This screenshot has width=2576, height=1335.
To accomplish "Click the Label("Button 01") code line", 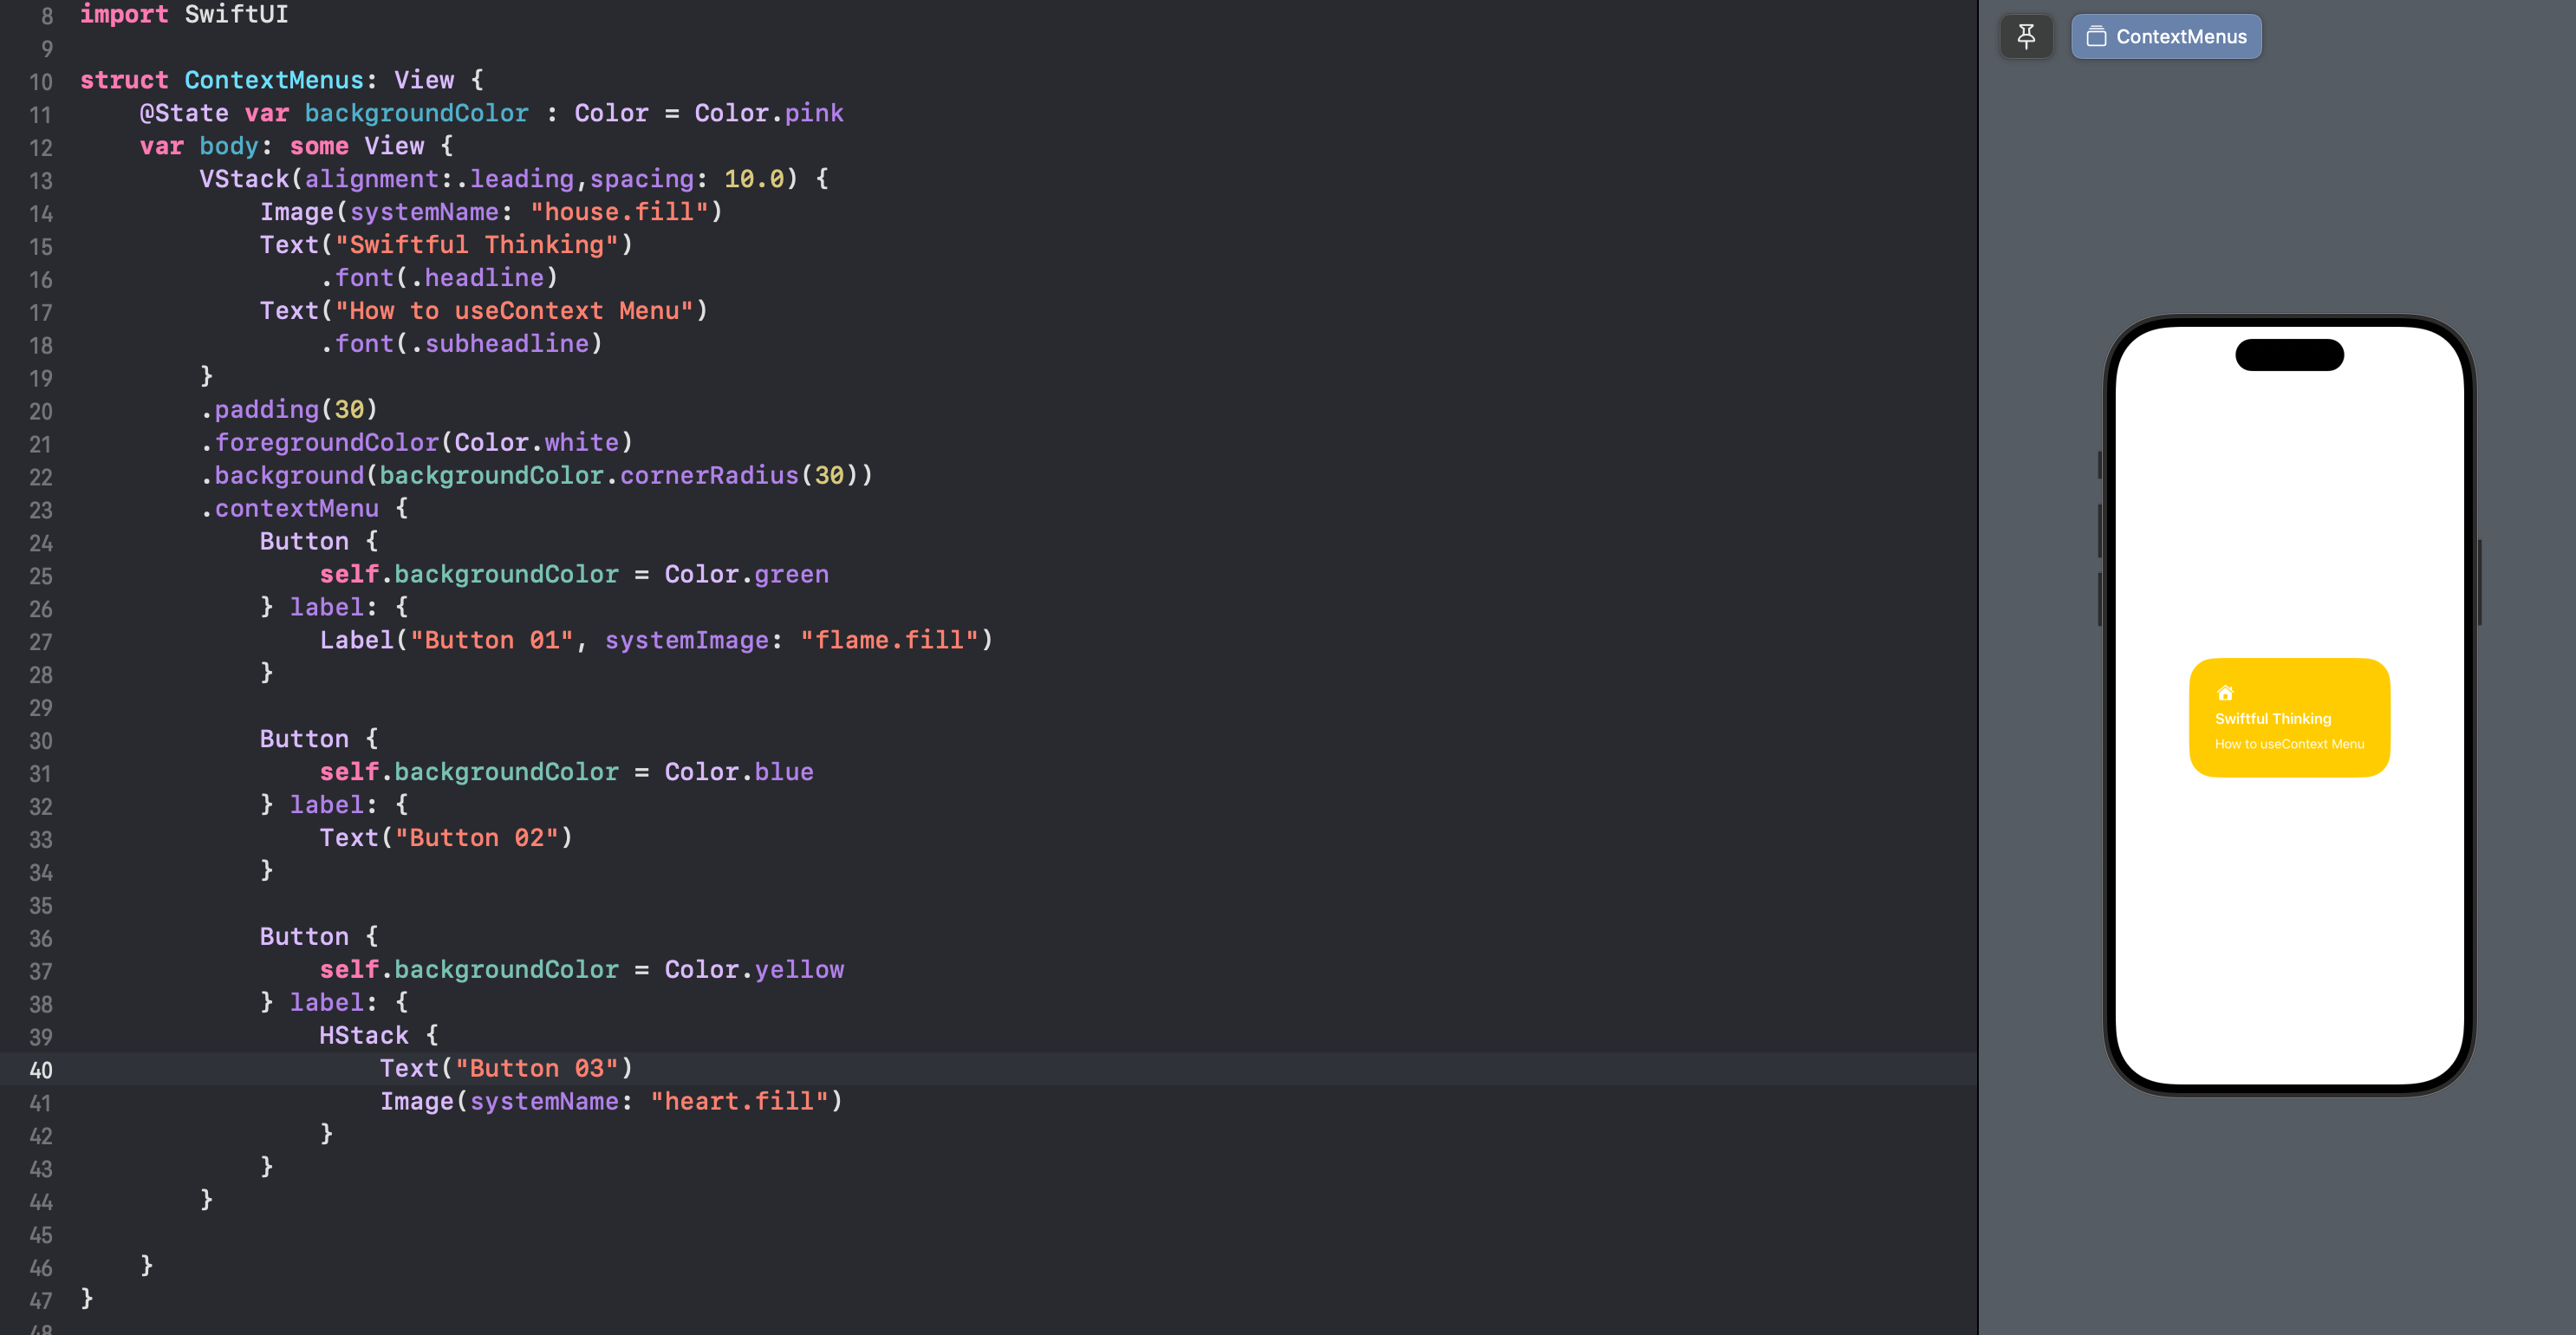I will (656, 641).
